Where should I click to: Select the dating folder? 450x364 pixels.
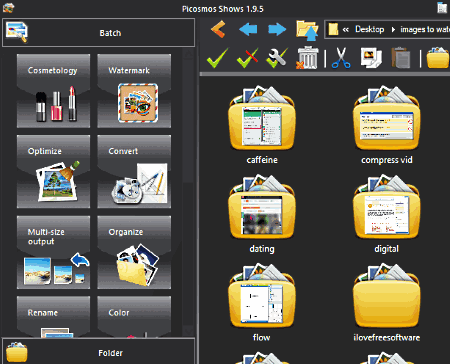(262, 214)
